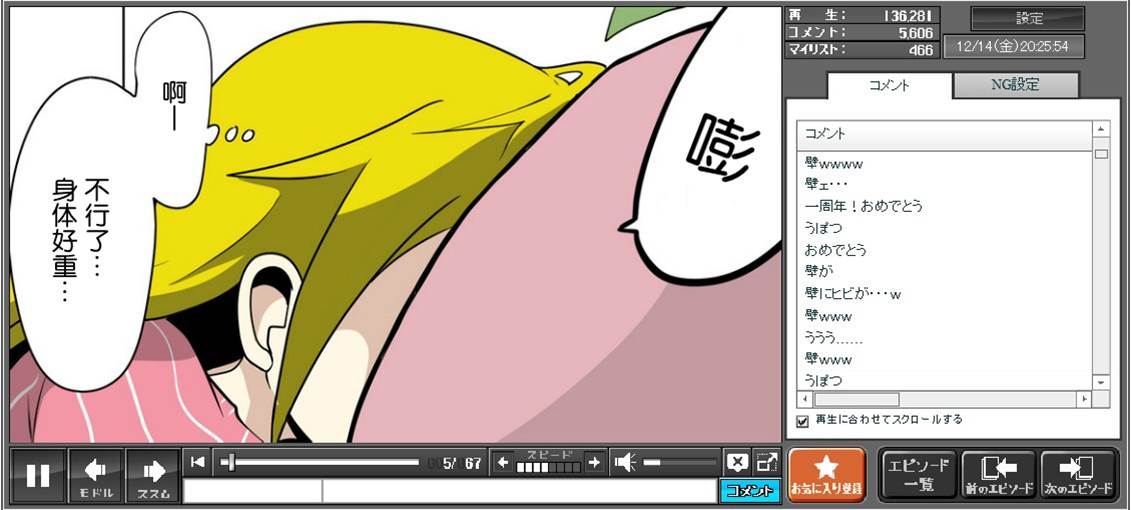Image resolution: width=1131 pixels, height=510 pixels.
Task: Go to the next episode (次のエピソード)
Action: tap(1077, 474)
